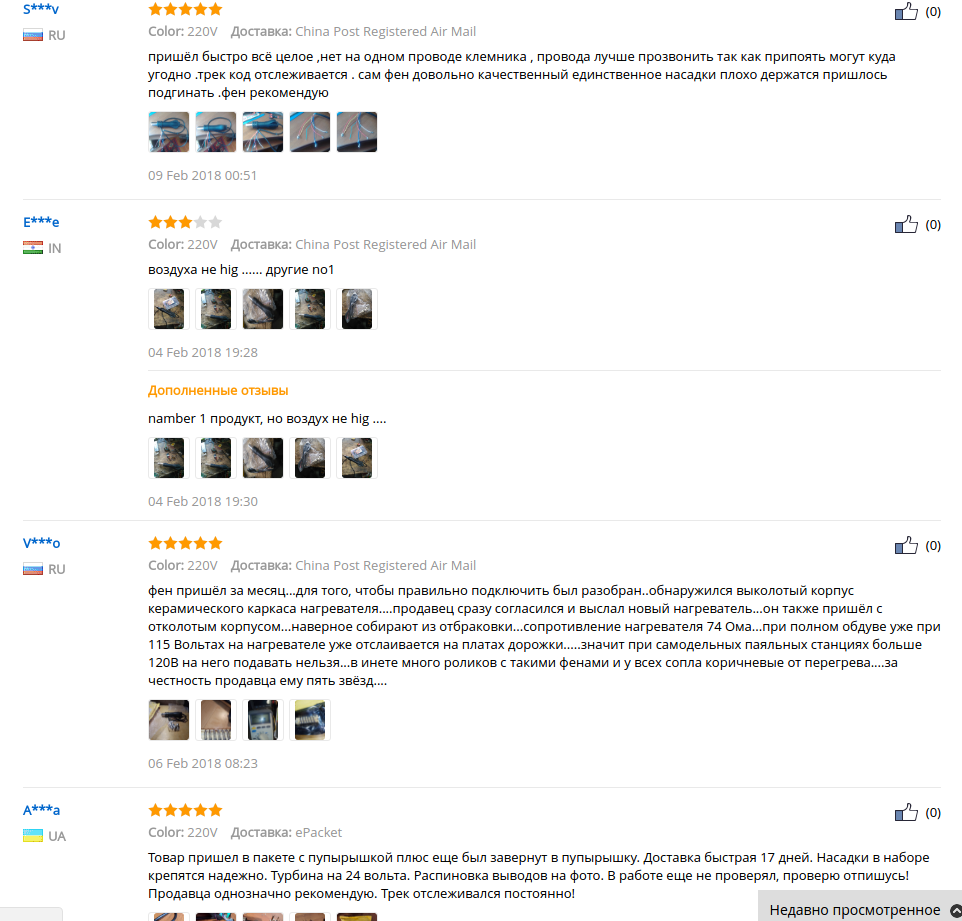962x921 pixels.
Task: Open reviewer name S***v
Action: [x=40, y=9]
